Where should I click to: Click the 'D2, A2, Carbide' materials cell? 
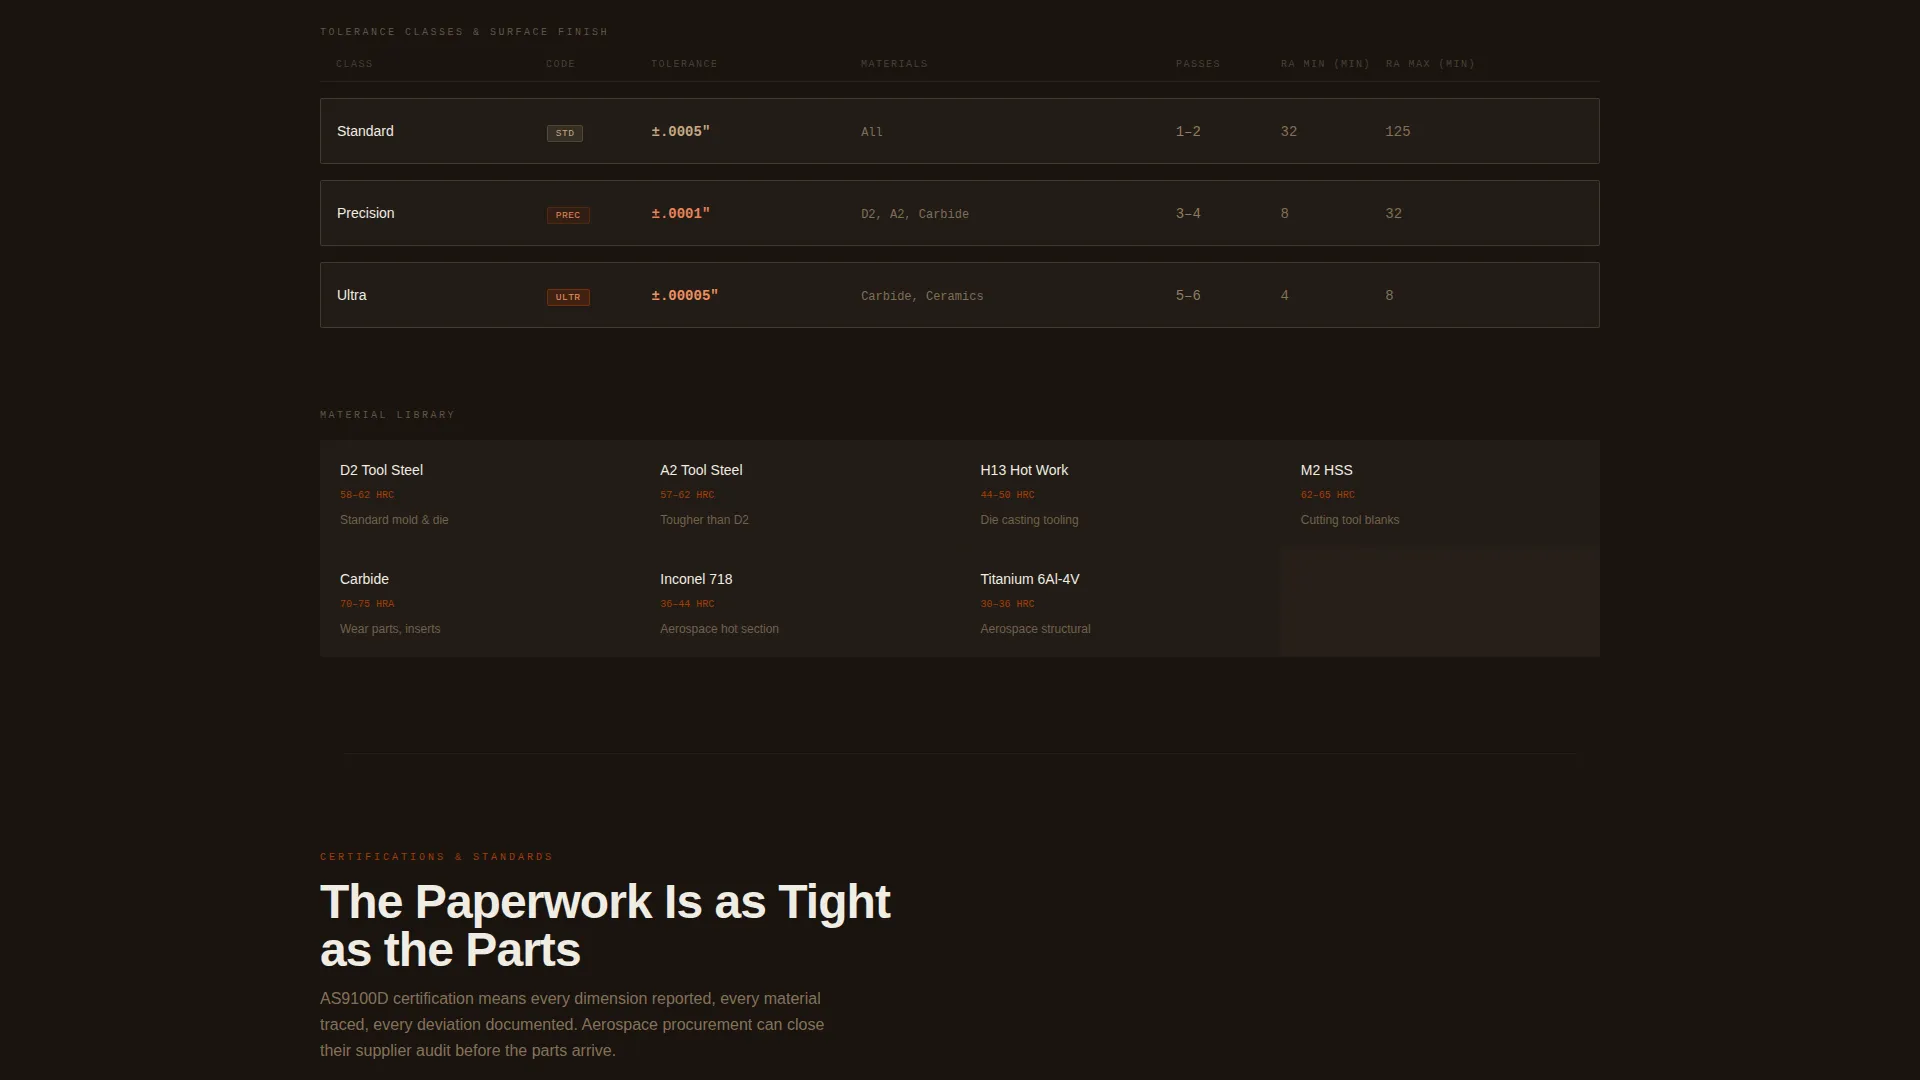point(915,214)
